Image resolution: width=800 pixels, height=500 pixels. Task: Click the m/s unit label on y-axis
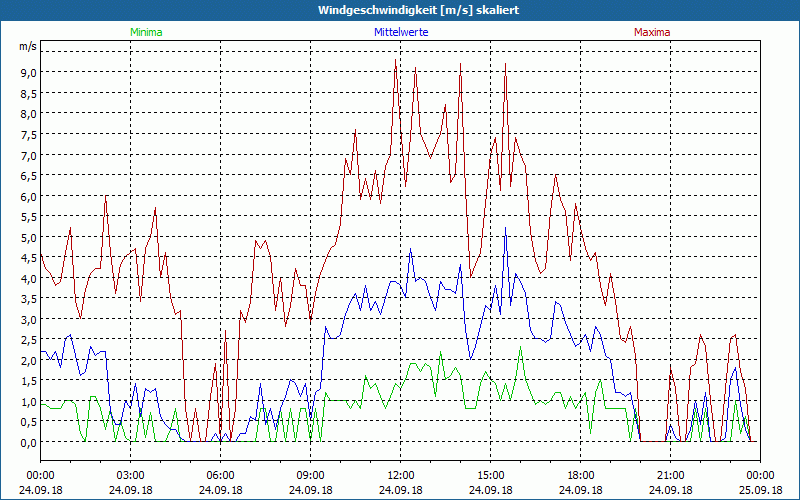point(27,46)
